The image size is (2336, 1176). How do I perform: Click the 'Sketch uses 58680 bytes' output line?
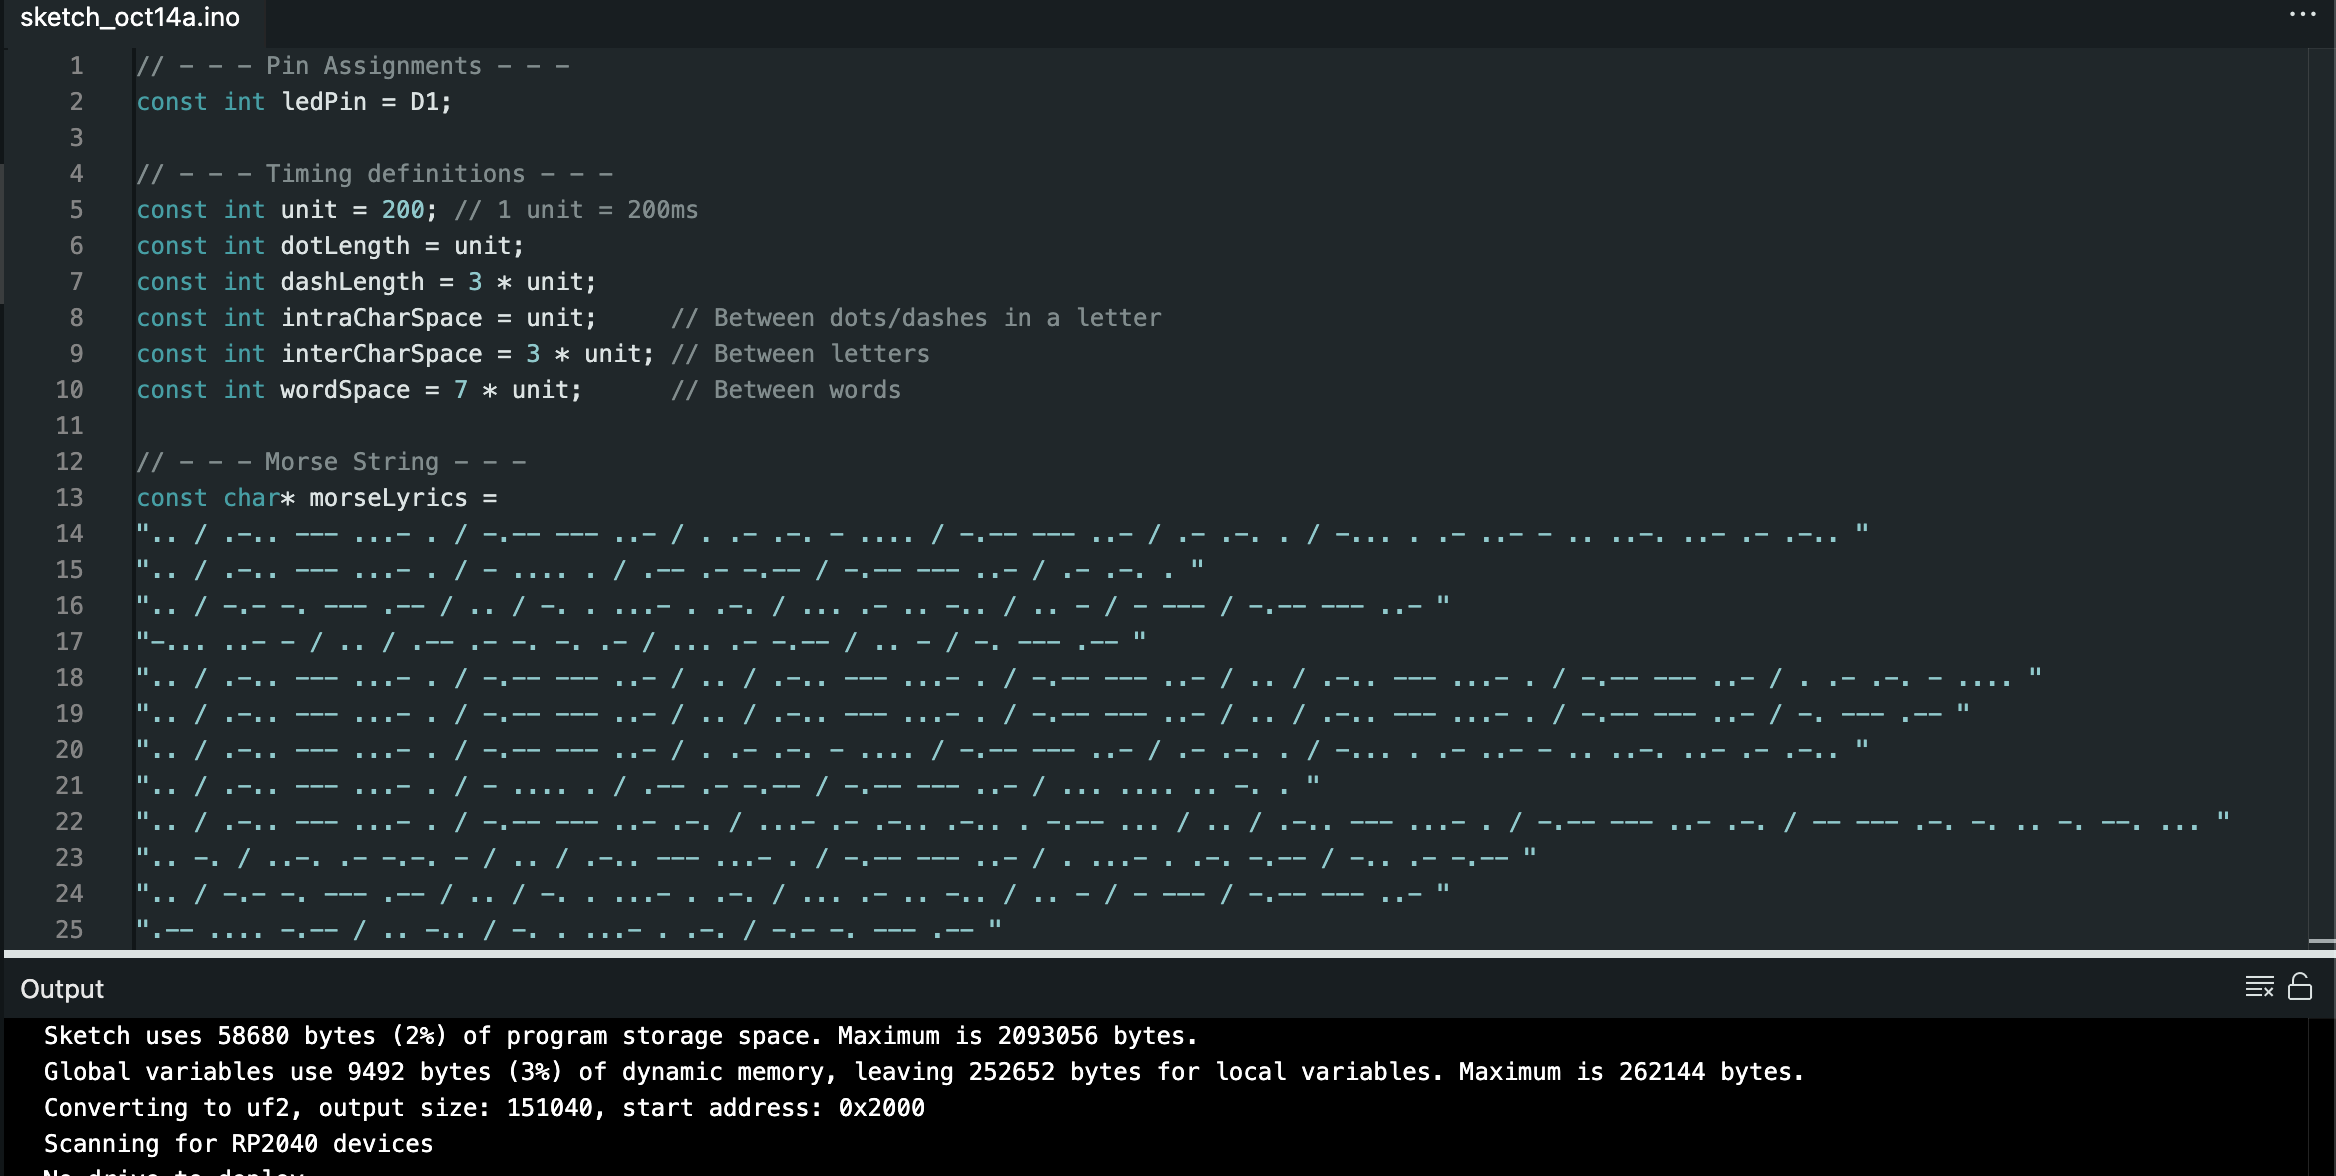tap(620, 1036)
